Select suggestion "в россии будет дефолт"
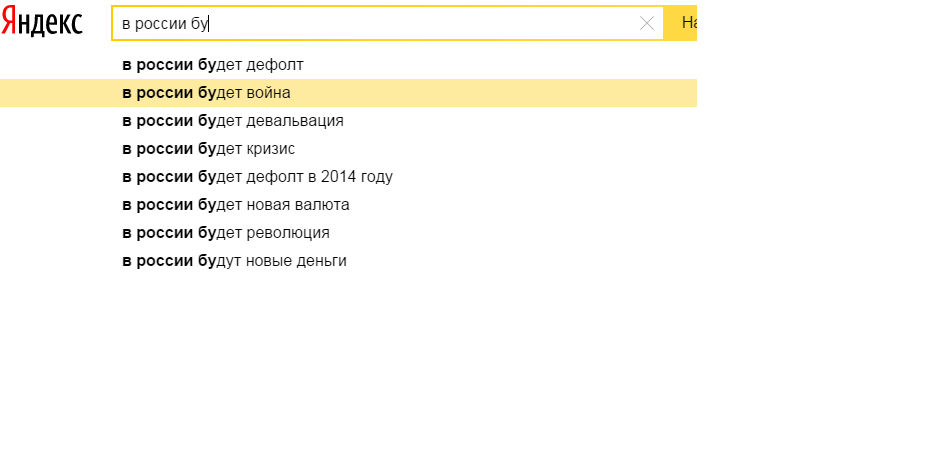Screen dimensions: 940x470 point(213,65)
